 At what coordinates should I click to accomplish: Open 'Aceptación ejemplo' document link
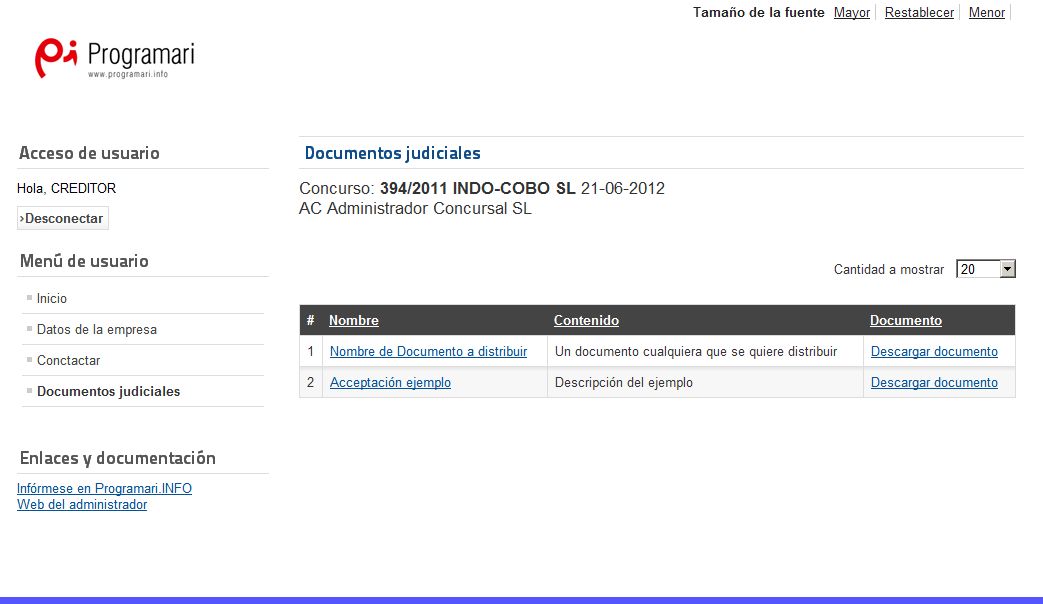point(390,382)
